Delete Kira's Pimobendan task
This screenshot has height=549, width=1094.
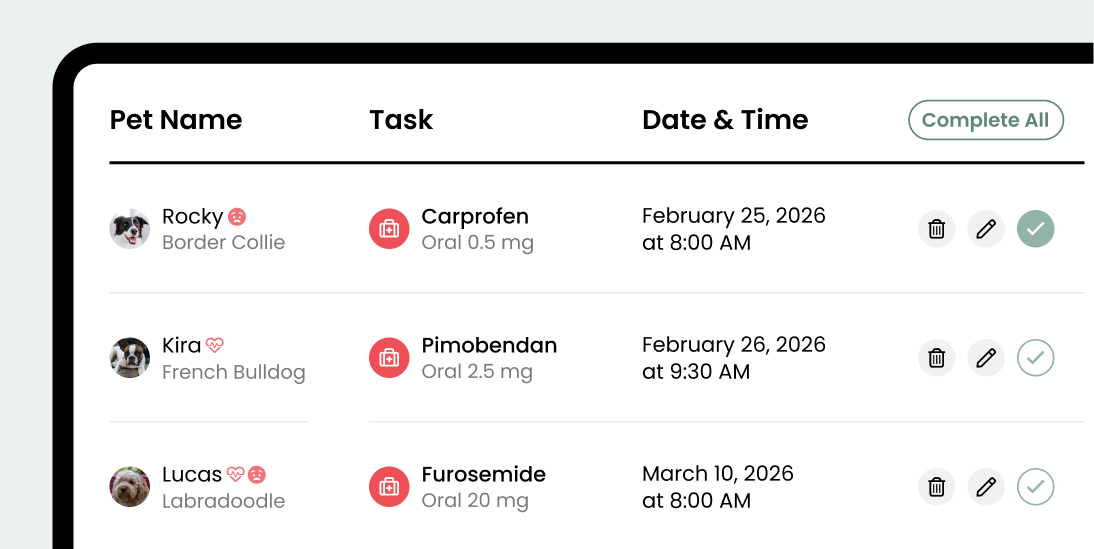tap(936, 358)
